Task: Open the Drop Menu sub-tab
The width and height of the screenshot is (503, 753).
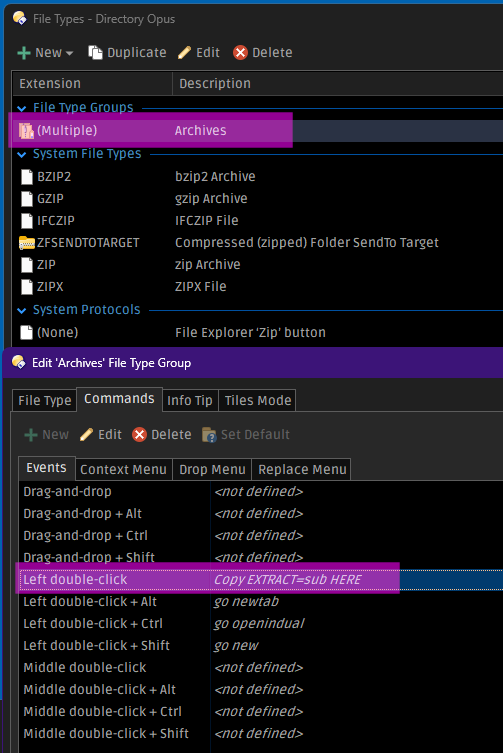Action: (212, 470)
